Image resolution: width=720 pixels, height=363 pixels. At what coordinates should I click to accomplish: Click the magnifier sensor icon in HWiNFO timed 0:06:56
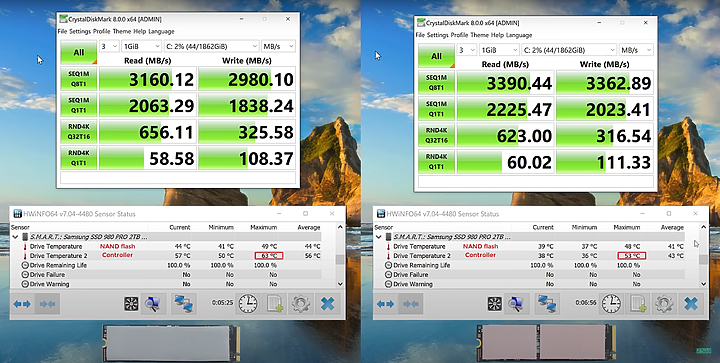[x=516, y=304]
